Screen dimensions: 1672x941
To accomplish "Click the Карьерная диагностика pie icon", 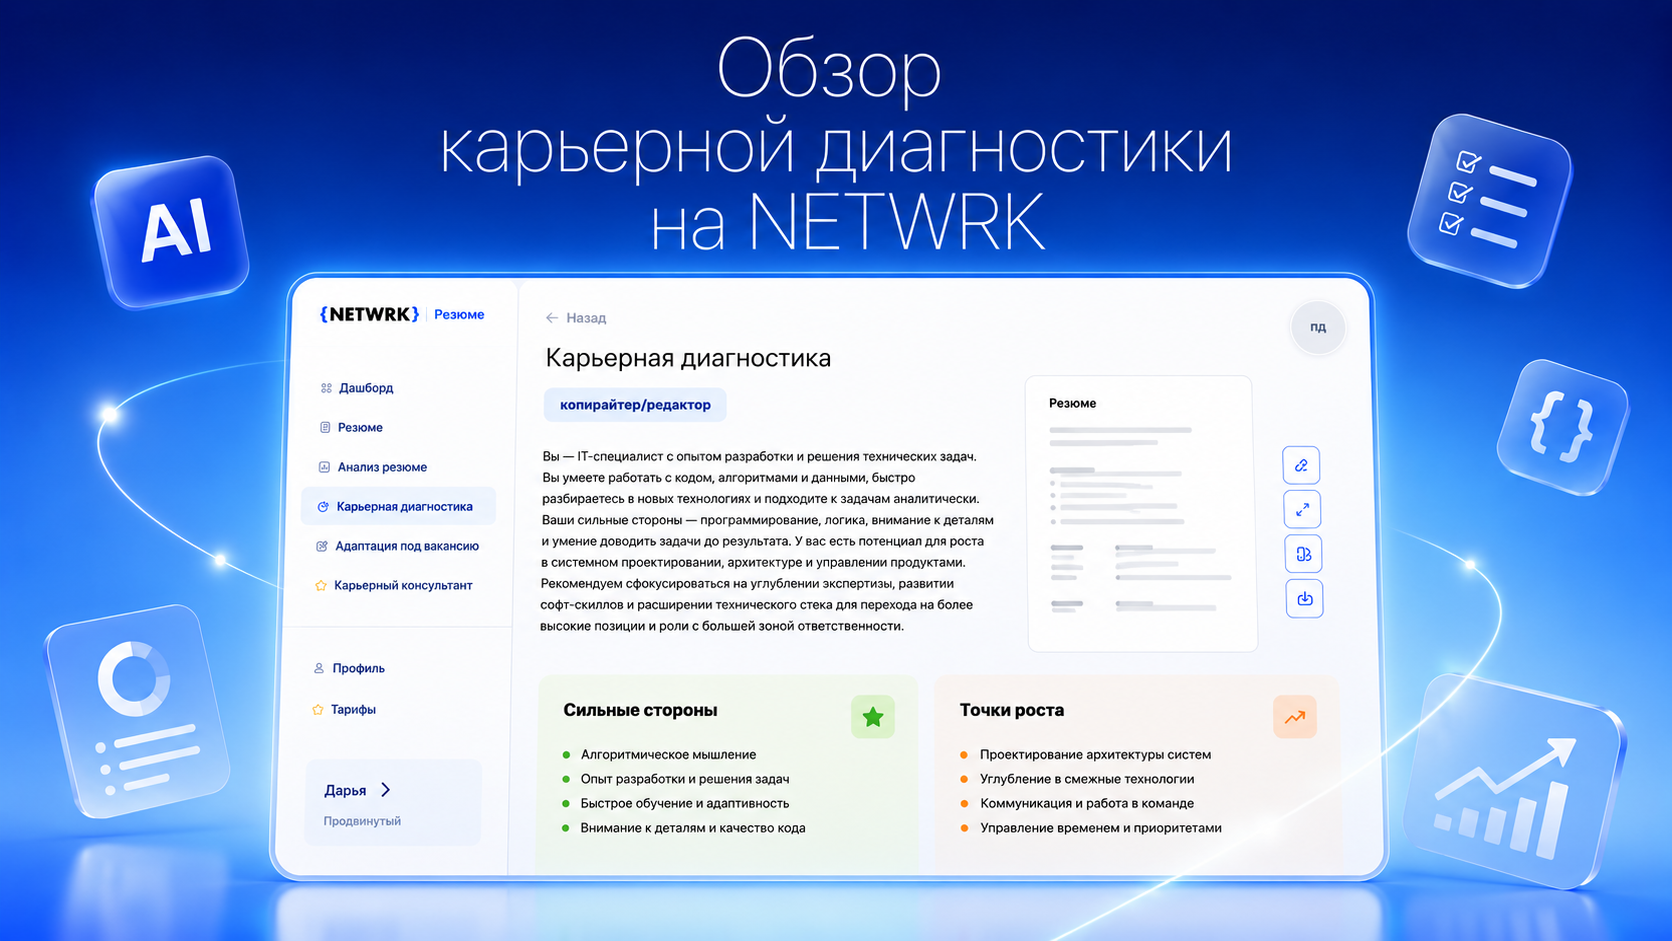I will [x=323, y=507].
